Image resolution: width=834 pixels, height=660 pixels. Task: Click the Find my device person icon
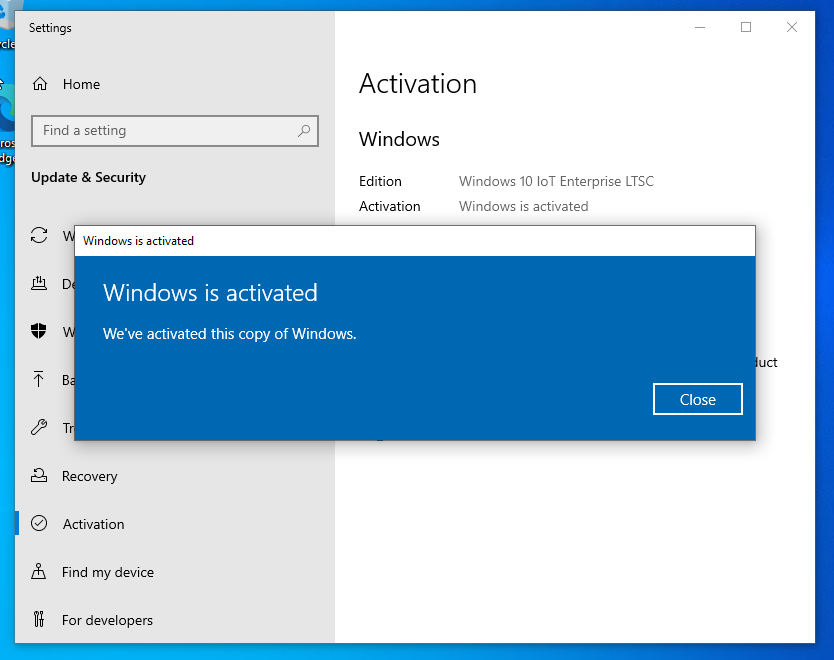point(39,572)
